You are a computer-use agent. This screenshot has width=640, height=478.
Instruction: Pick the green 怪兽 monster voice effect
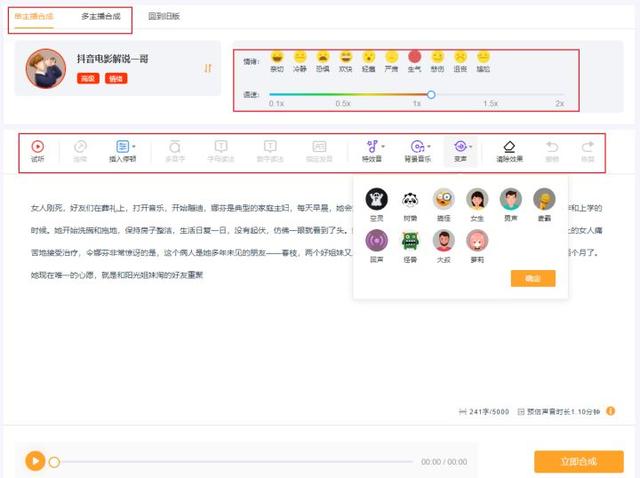[410, 240]
